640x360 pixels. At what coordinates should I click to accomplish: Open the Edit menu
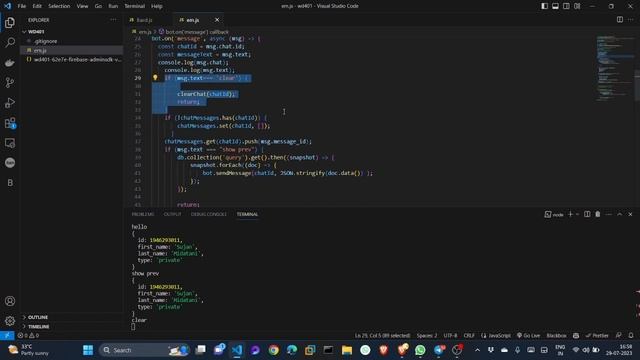pos(37,6)
